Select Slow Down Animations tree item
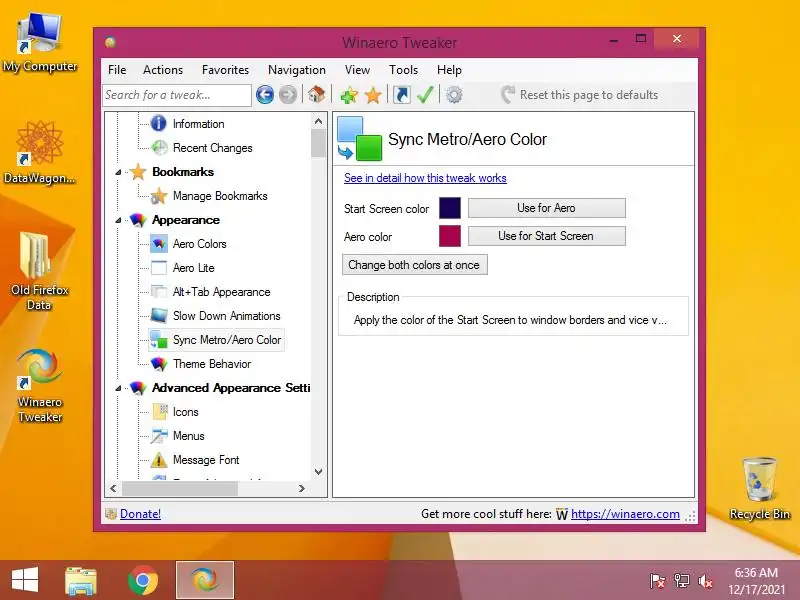 [227, 316]
